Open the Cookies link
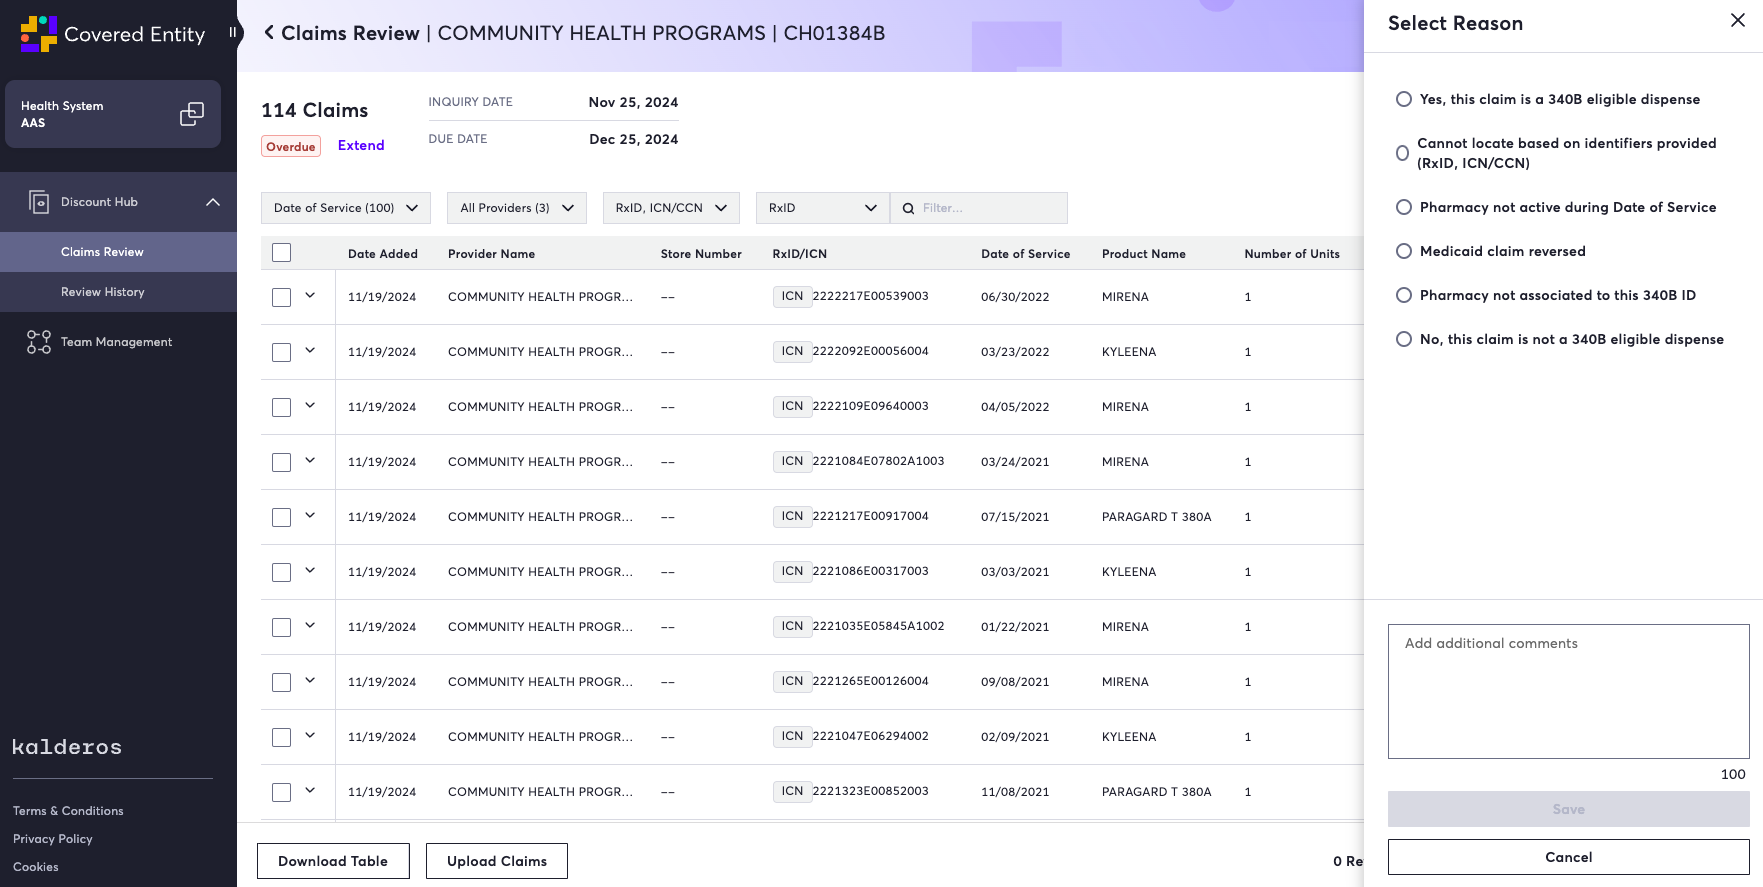 (36, 867)
